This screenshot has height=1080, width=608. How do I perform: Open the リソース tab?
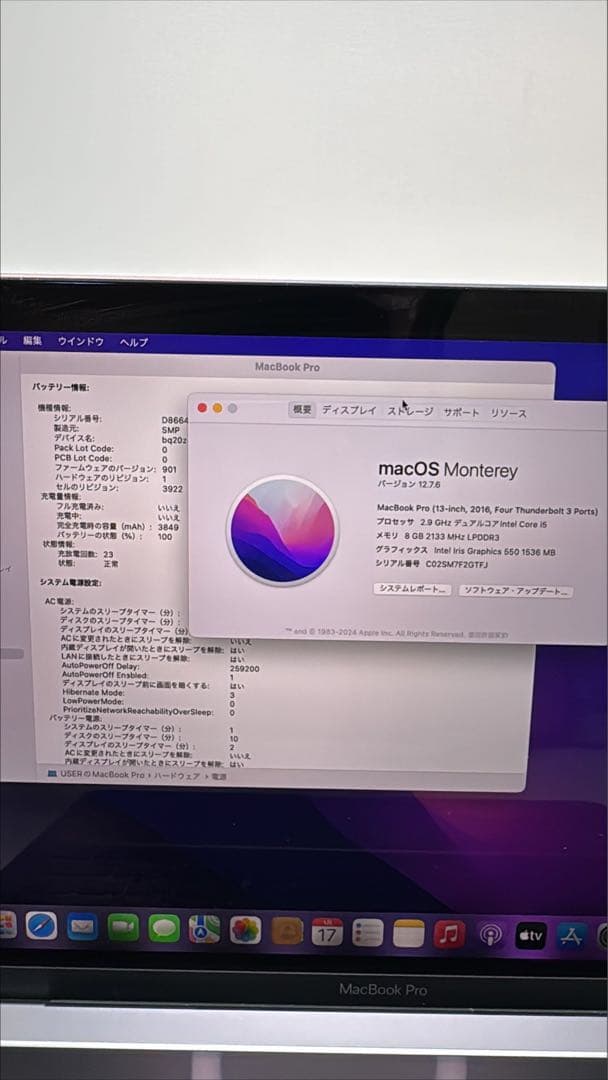508,413
